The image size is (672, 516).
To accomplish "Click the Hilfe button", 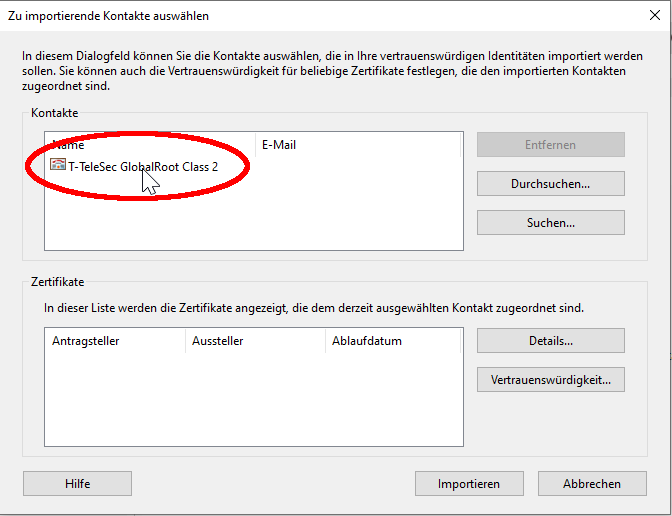I will (x=78, y=484).
